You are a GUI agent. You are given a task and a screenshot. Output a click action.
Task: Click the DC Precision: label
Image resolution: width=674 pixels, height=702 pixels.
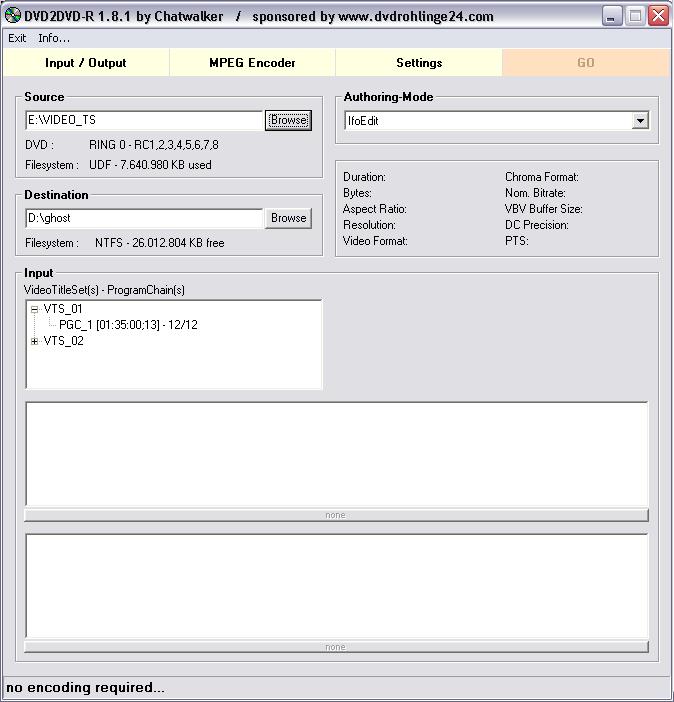click(537, 225)
